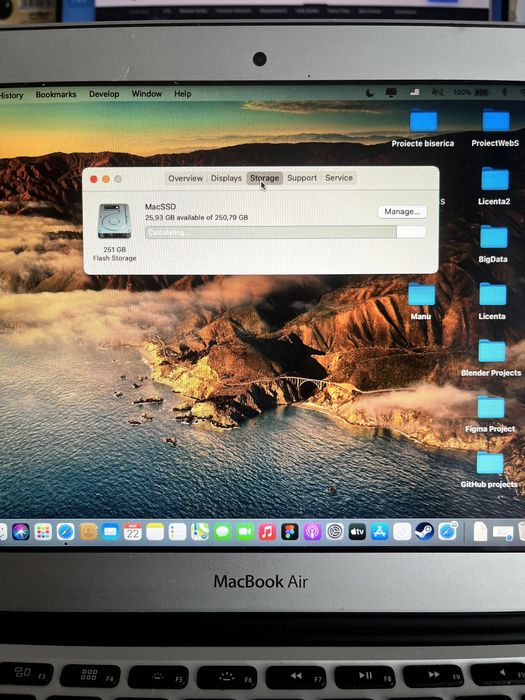525x700 pixels.
Task: Select the Manu folder on desktop
Action: (421, 302)
